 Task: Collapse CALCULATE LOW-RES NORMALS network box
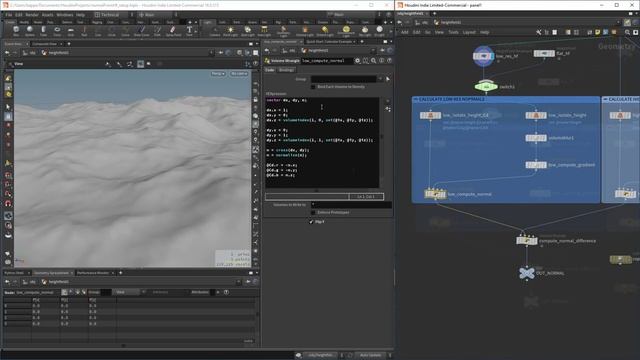(x=416, y=99)
